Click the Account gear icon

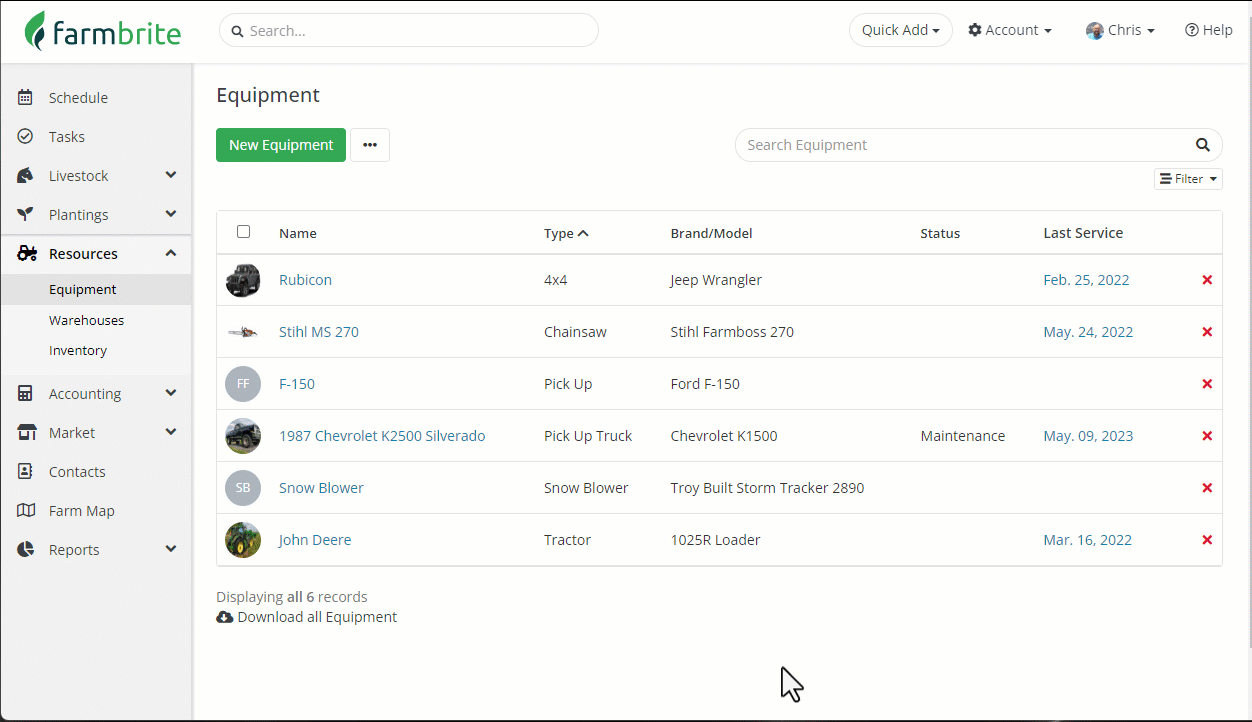coord(975,31)
